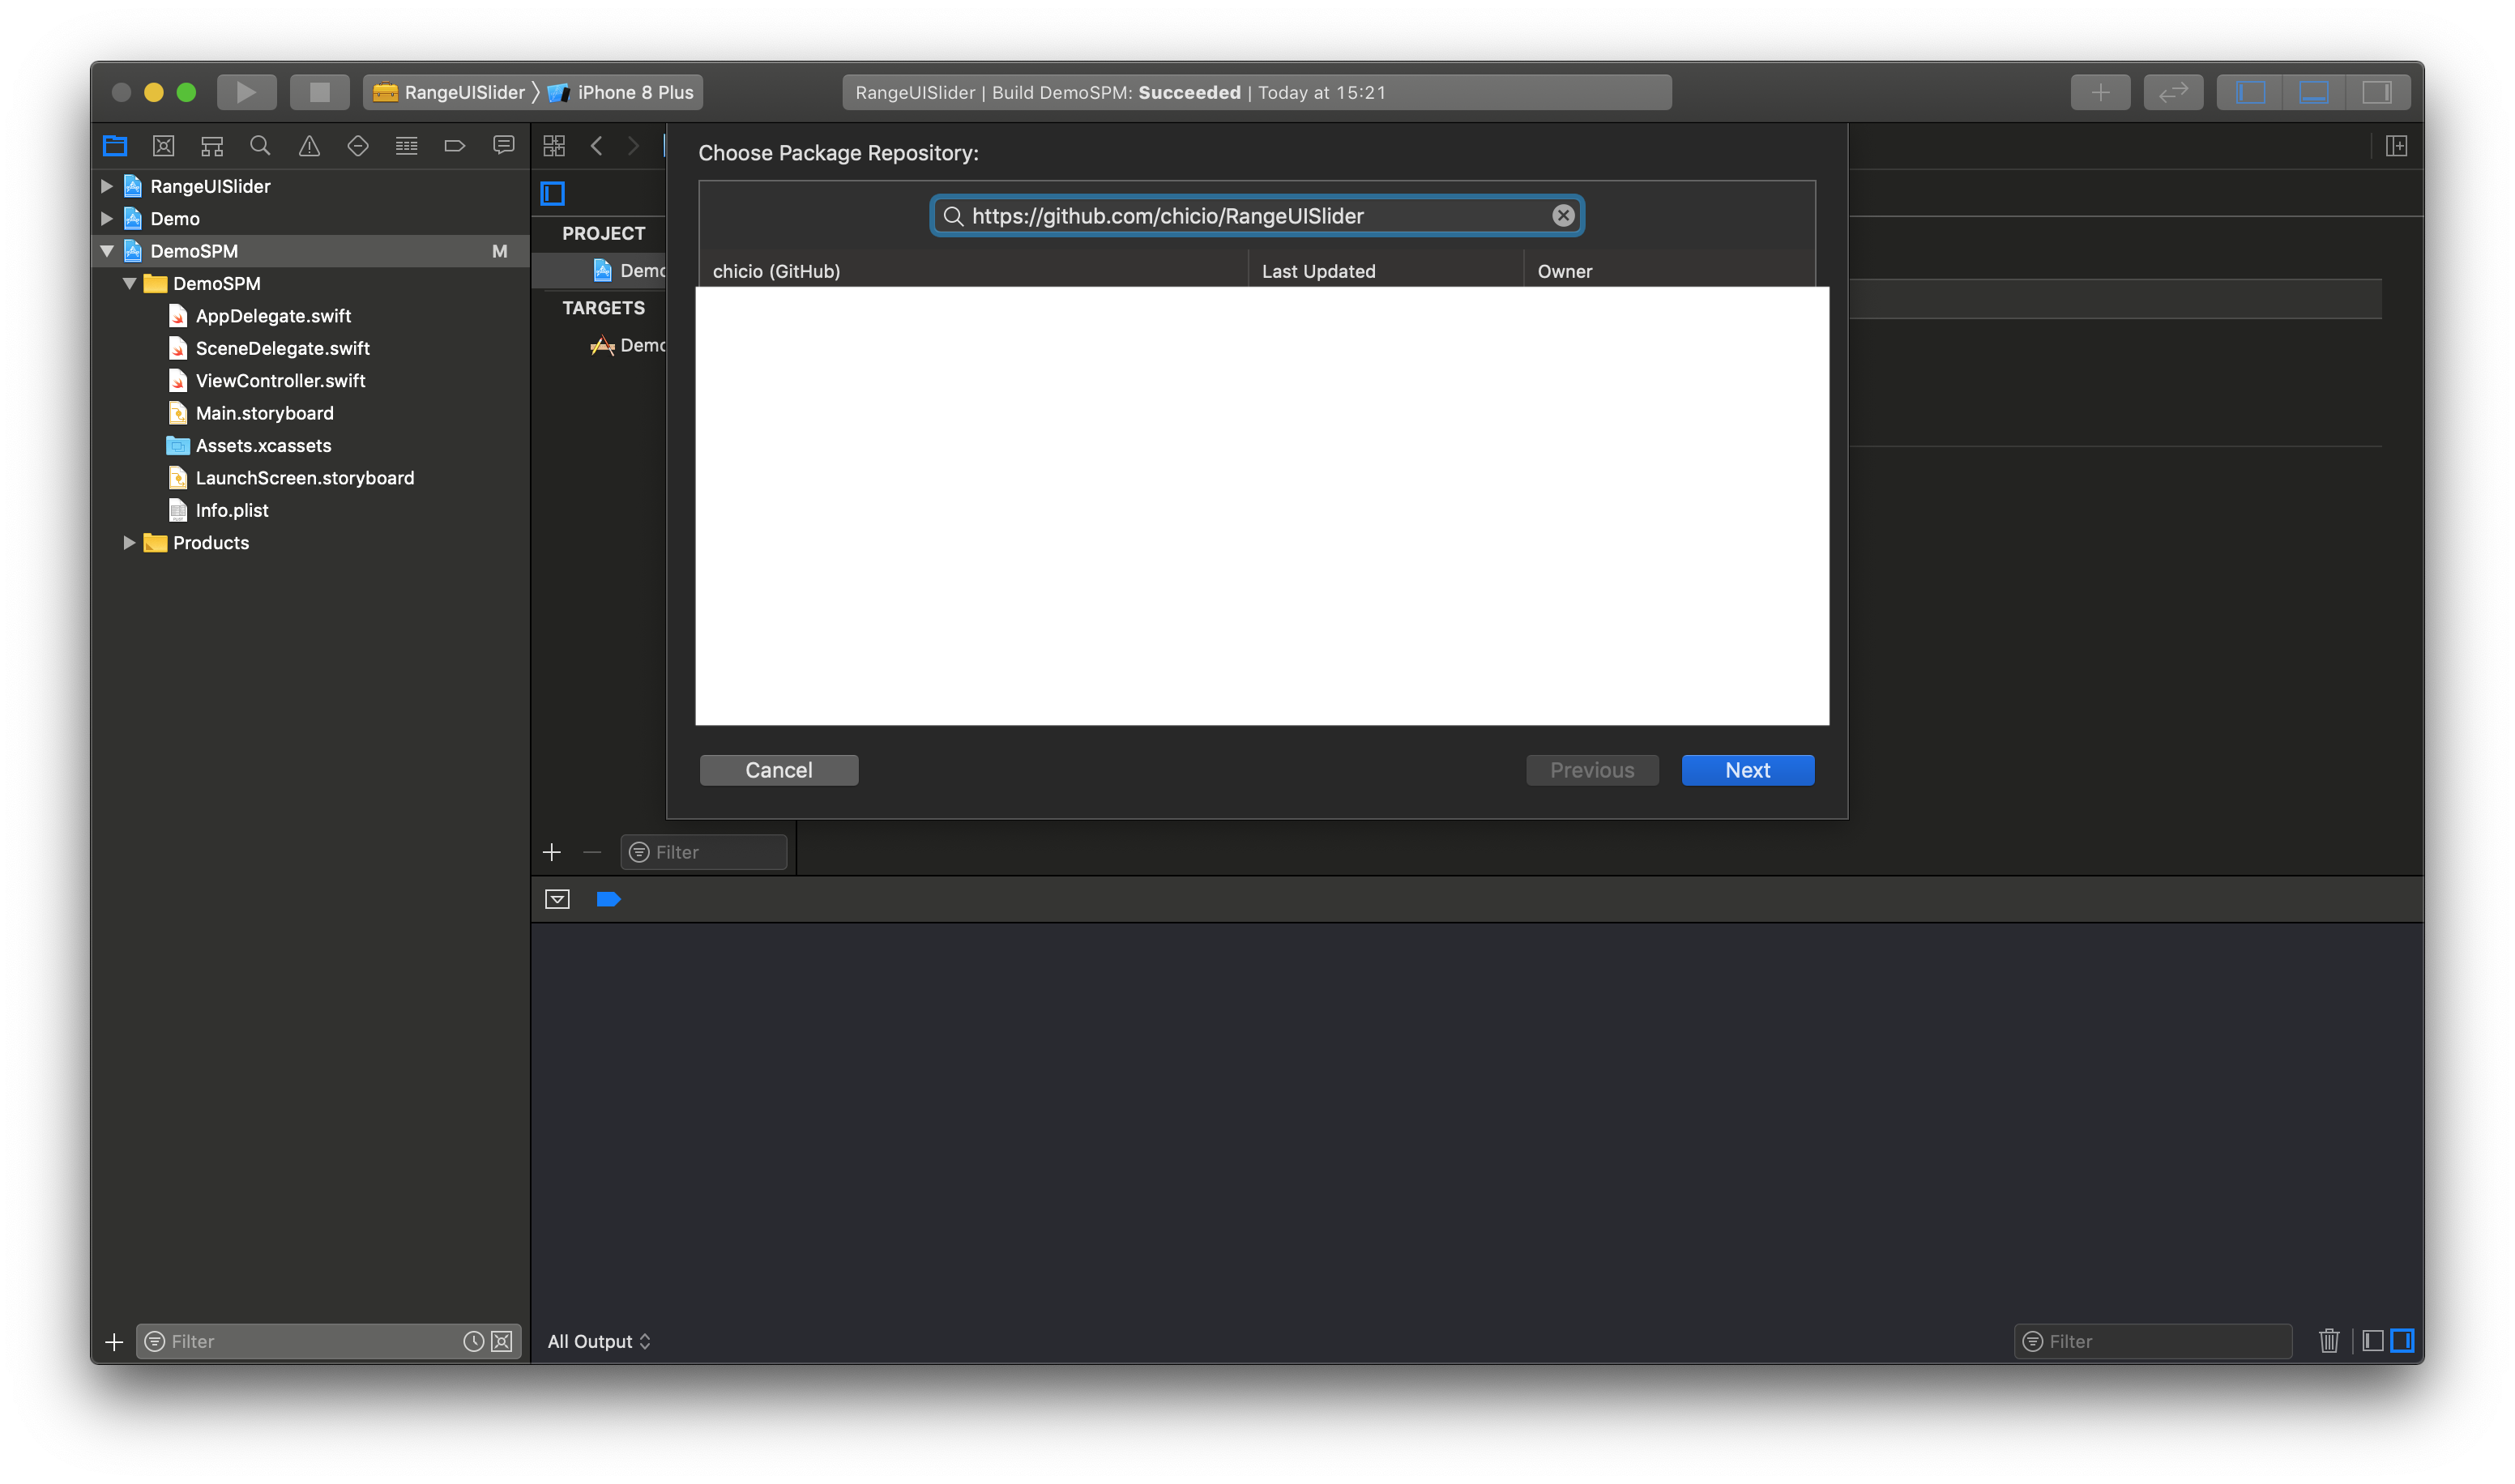Expand the Products folder
The image size is (2515, 1484).
tap(129, 543)
